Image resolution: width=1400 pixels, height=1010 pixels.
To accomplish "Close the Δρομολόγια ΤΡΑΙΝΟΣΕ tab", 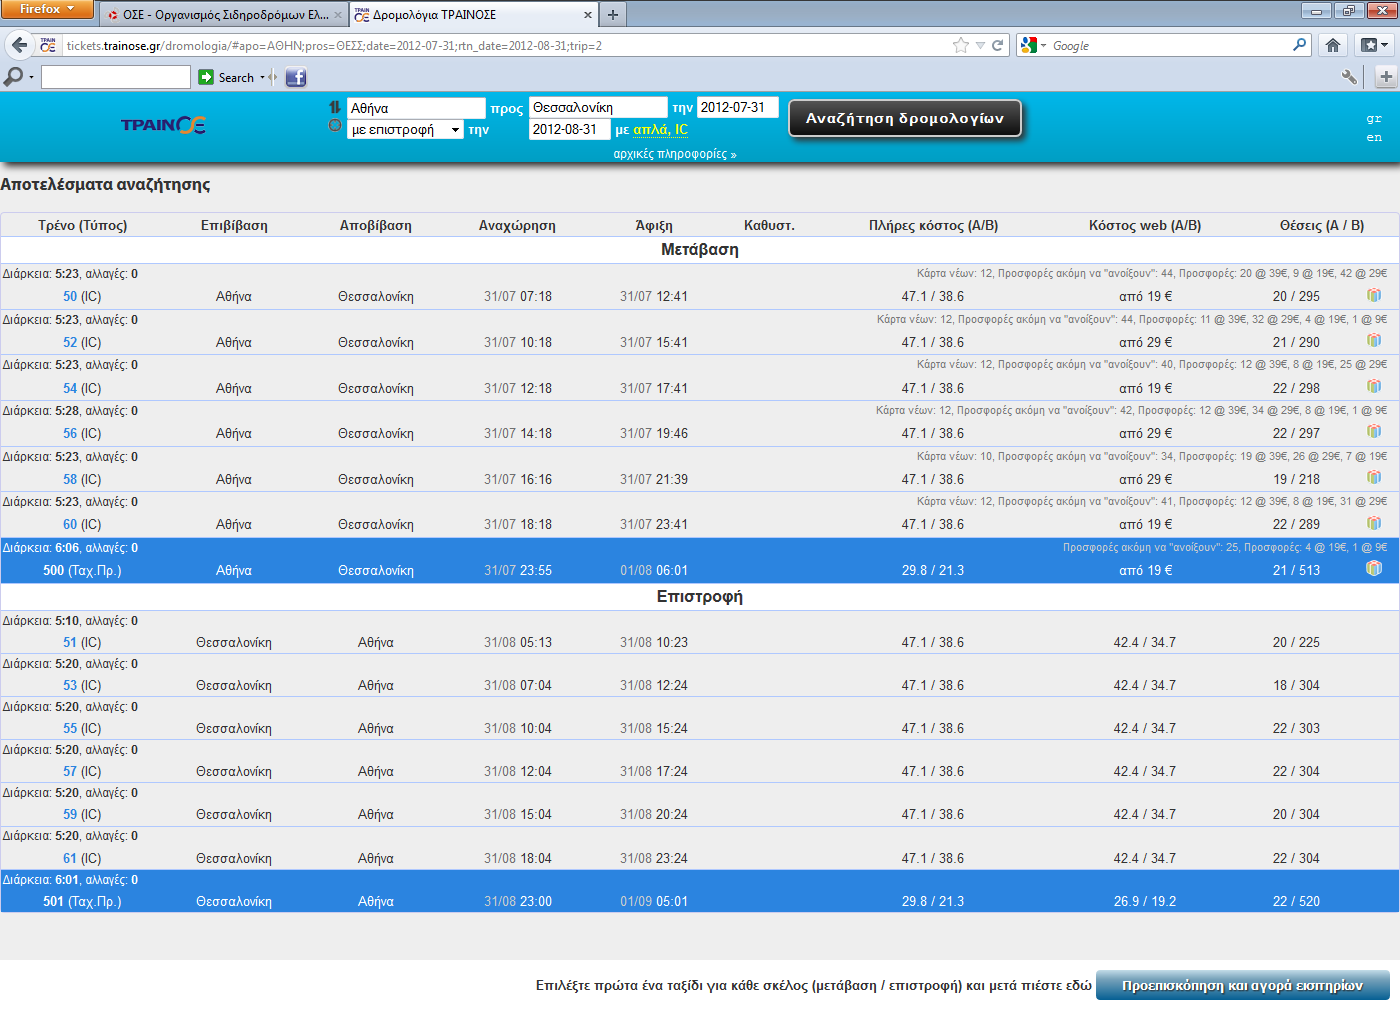I will (587, 15).
